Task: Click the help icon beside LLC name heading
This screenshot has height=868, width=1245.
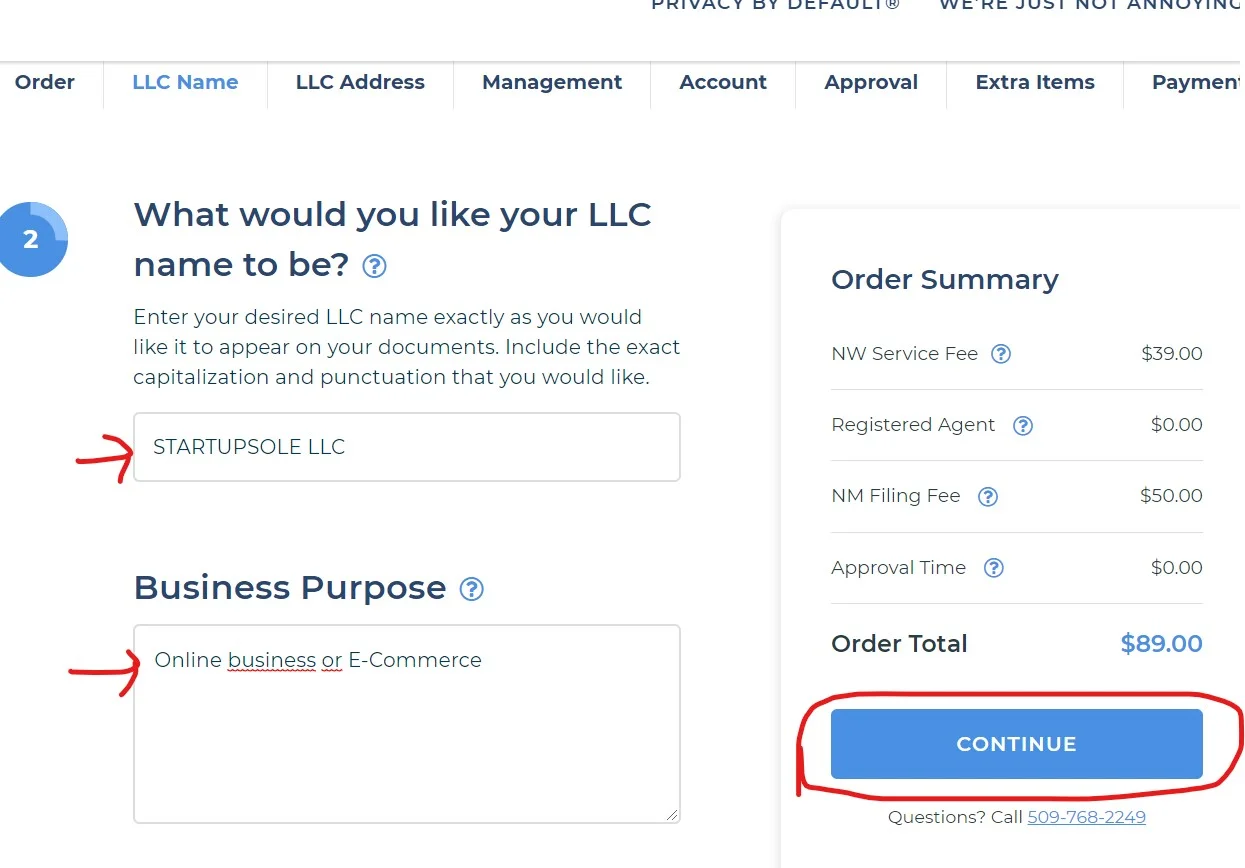Action: coord(374,266)
